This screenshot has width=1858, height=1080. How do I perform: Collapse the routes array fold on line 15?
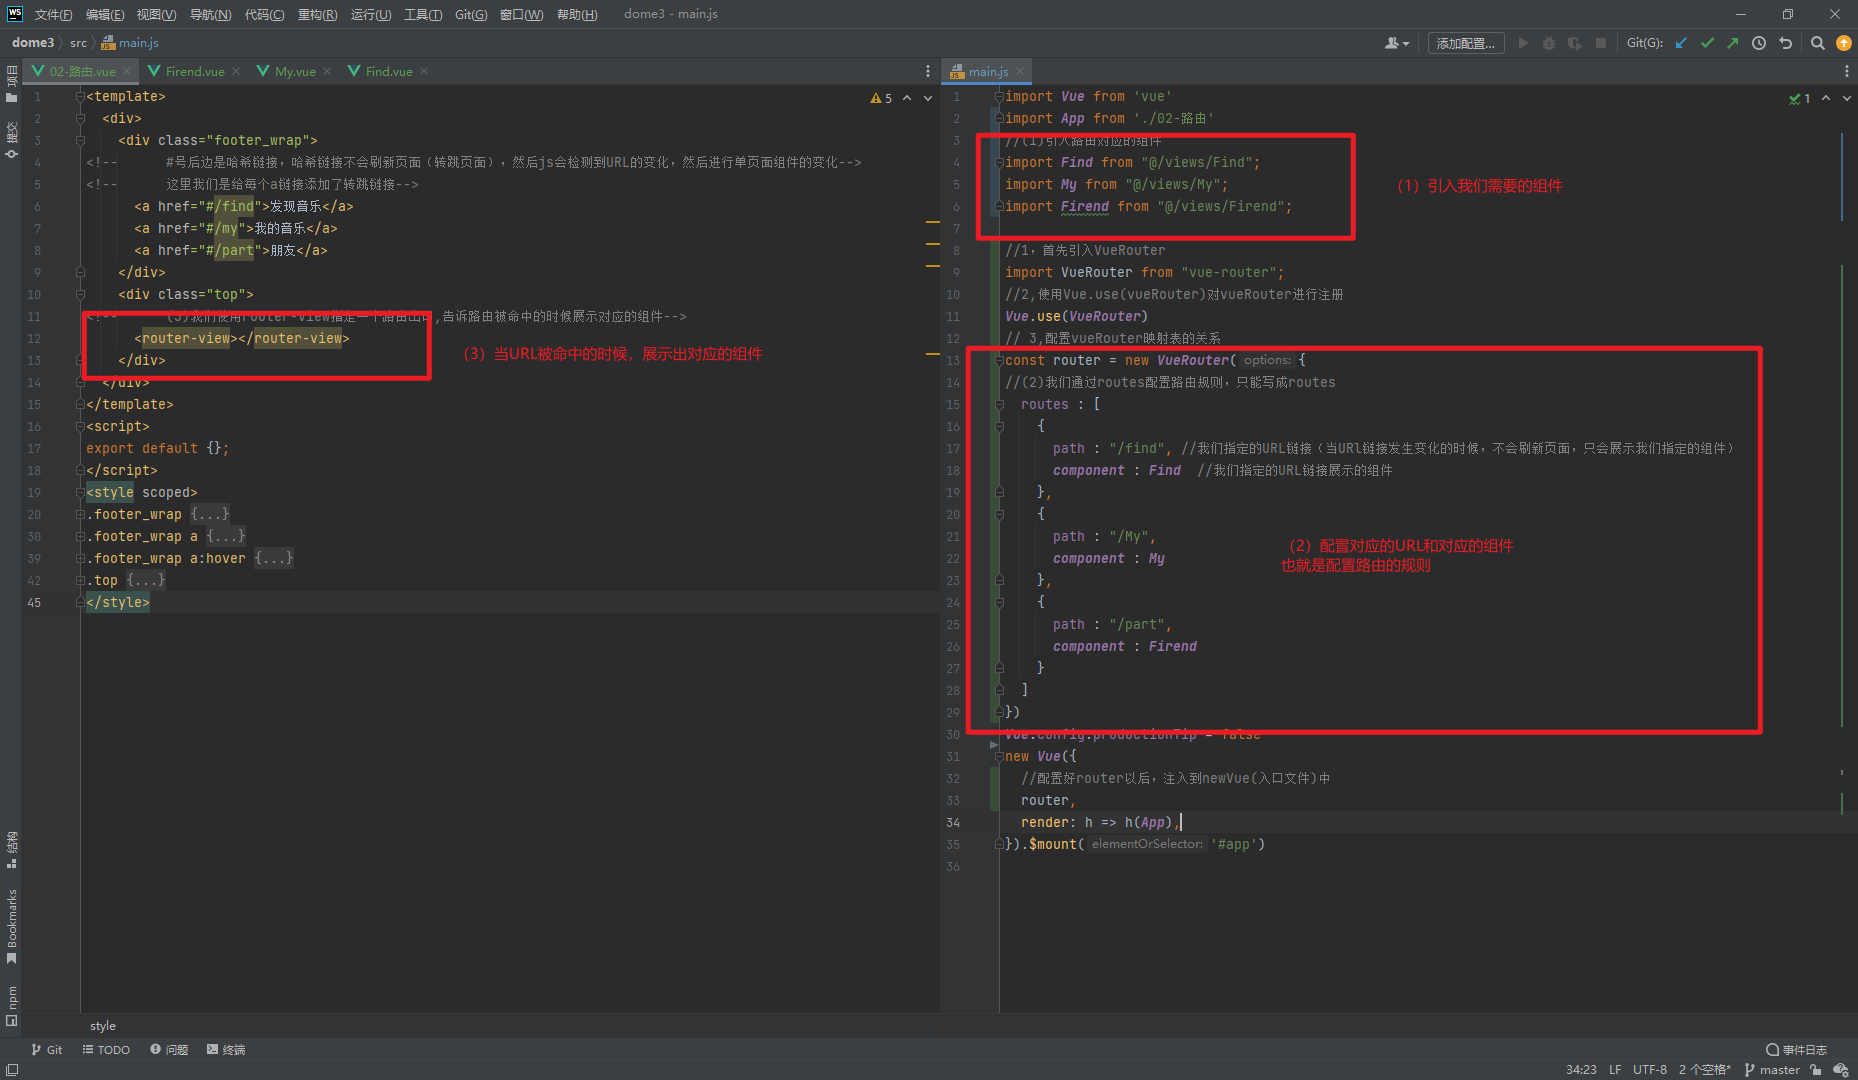[999, 404]
